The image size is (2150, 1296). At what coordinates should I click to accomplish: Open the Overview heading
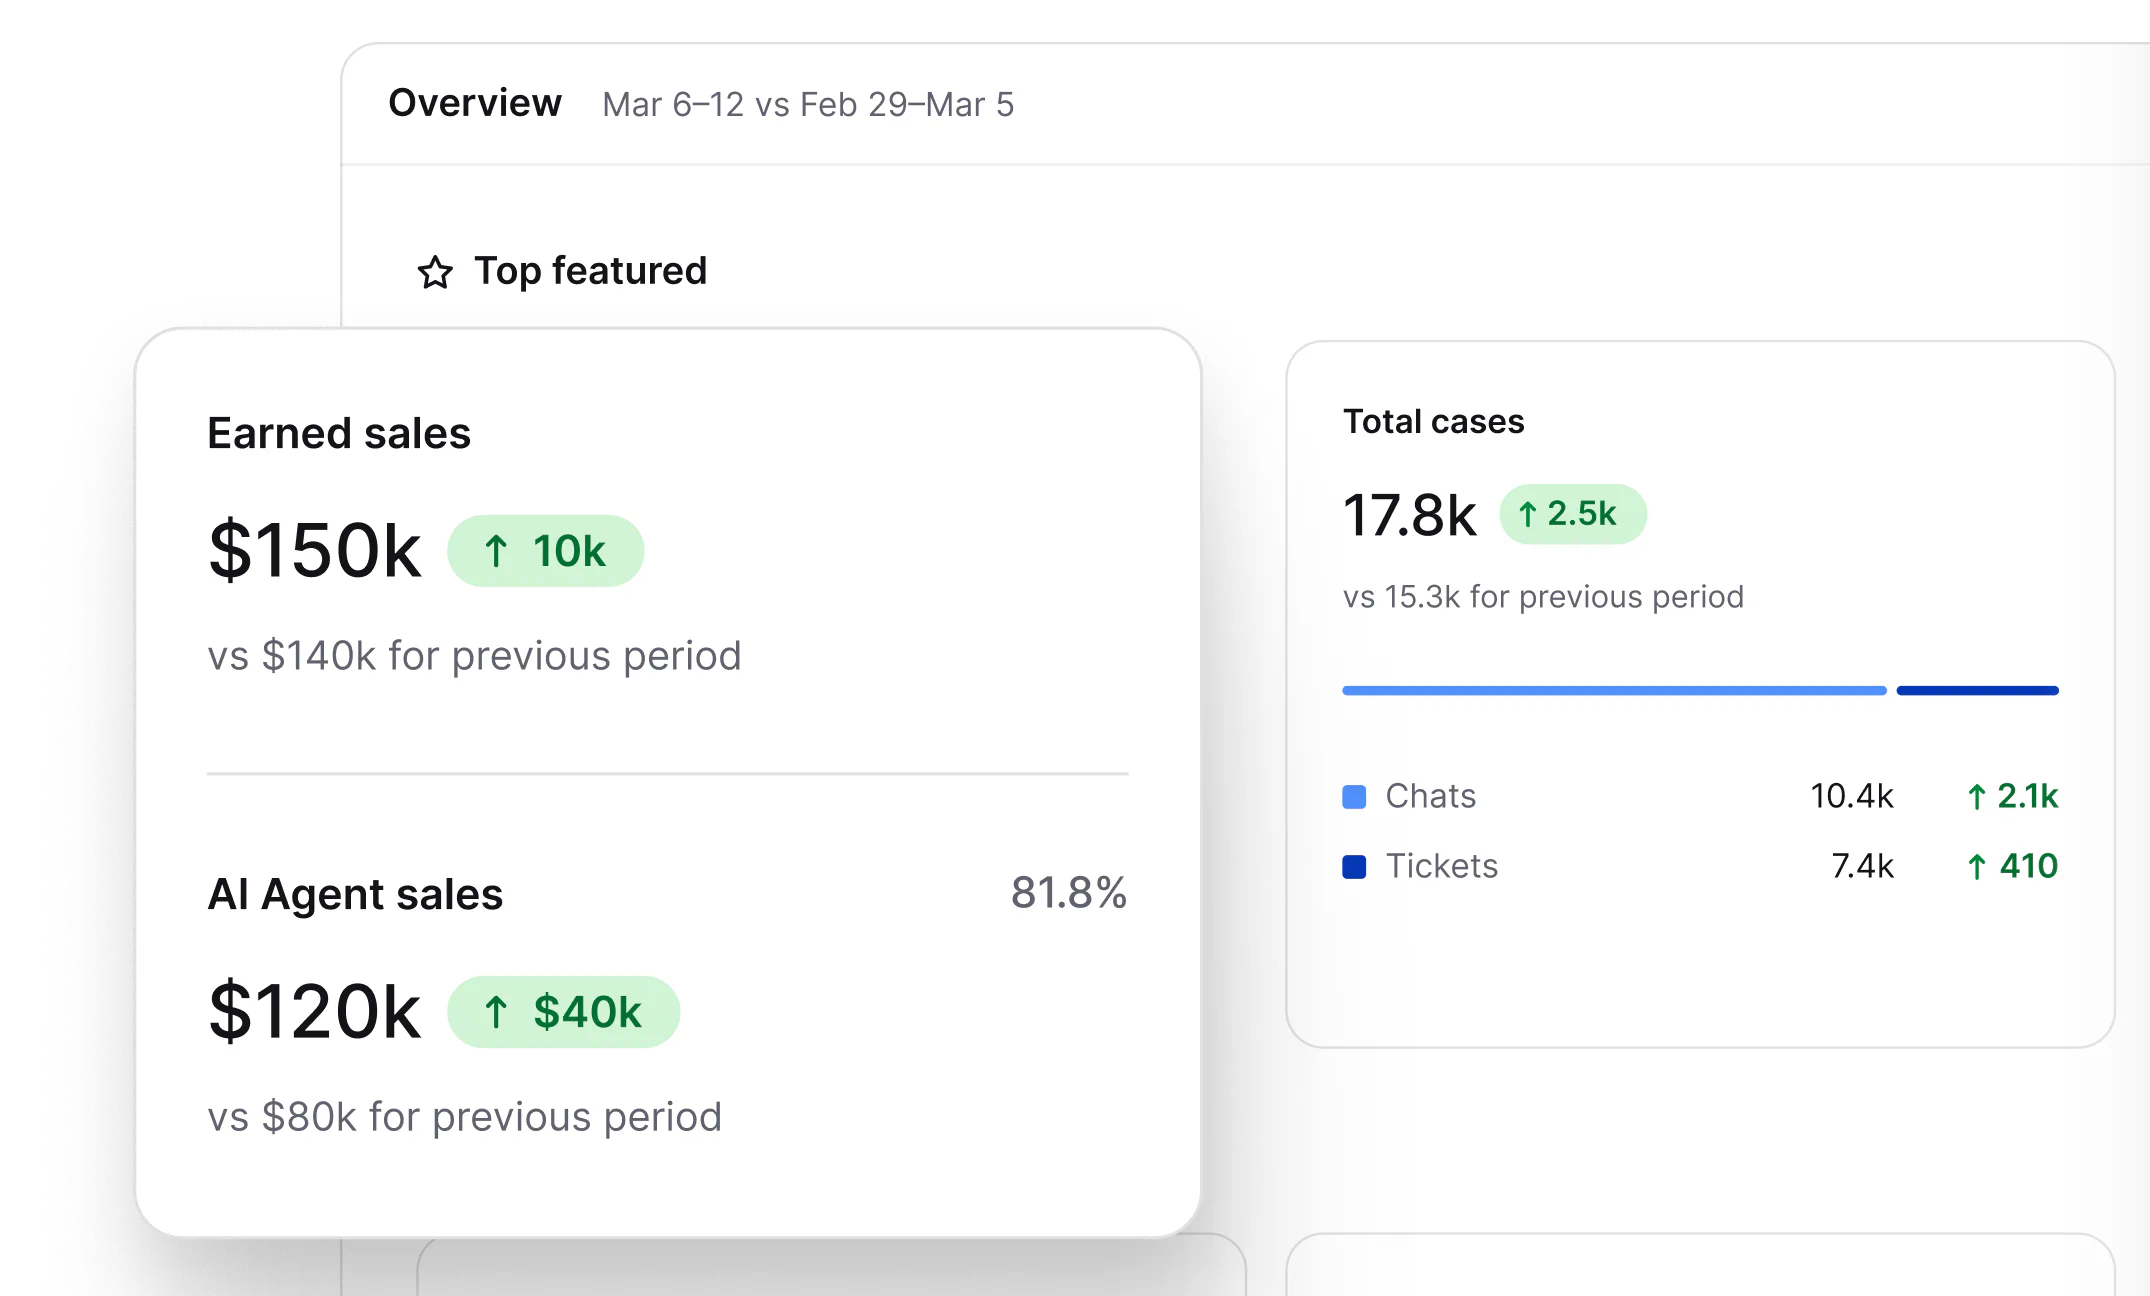coord(475,103)
